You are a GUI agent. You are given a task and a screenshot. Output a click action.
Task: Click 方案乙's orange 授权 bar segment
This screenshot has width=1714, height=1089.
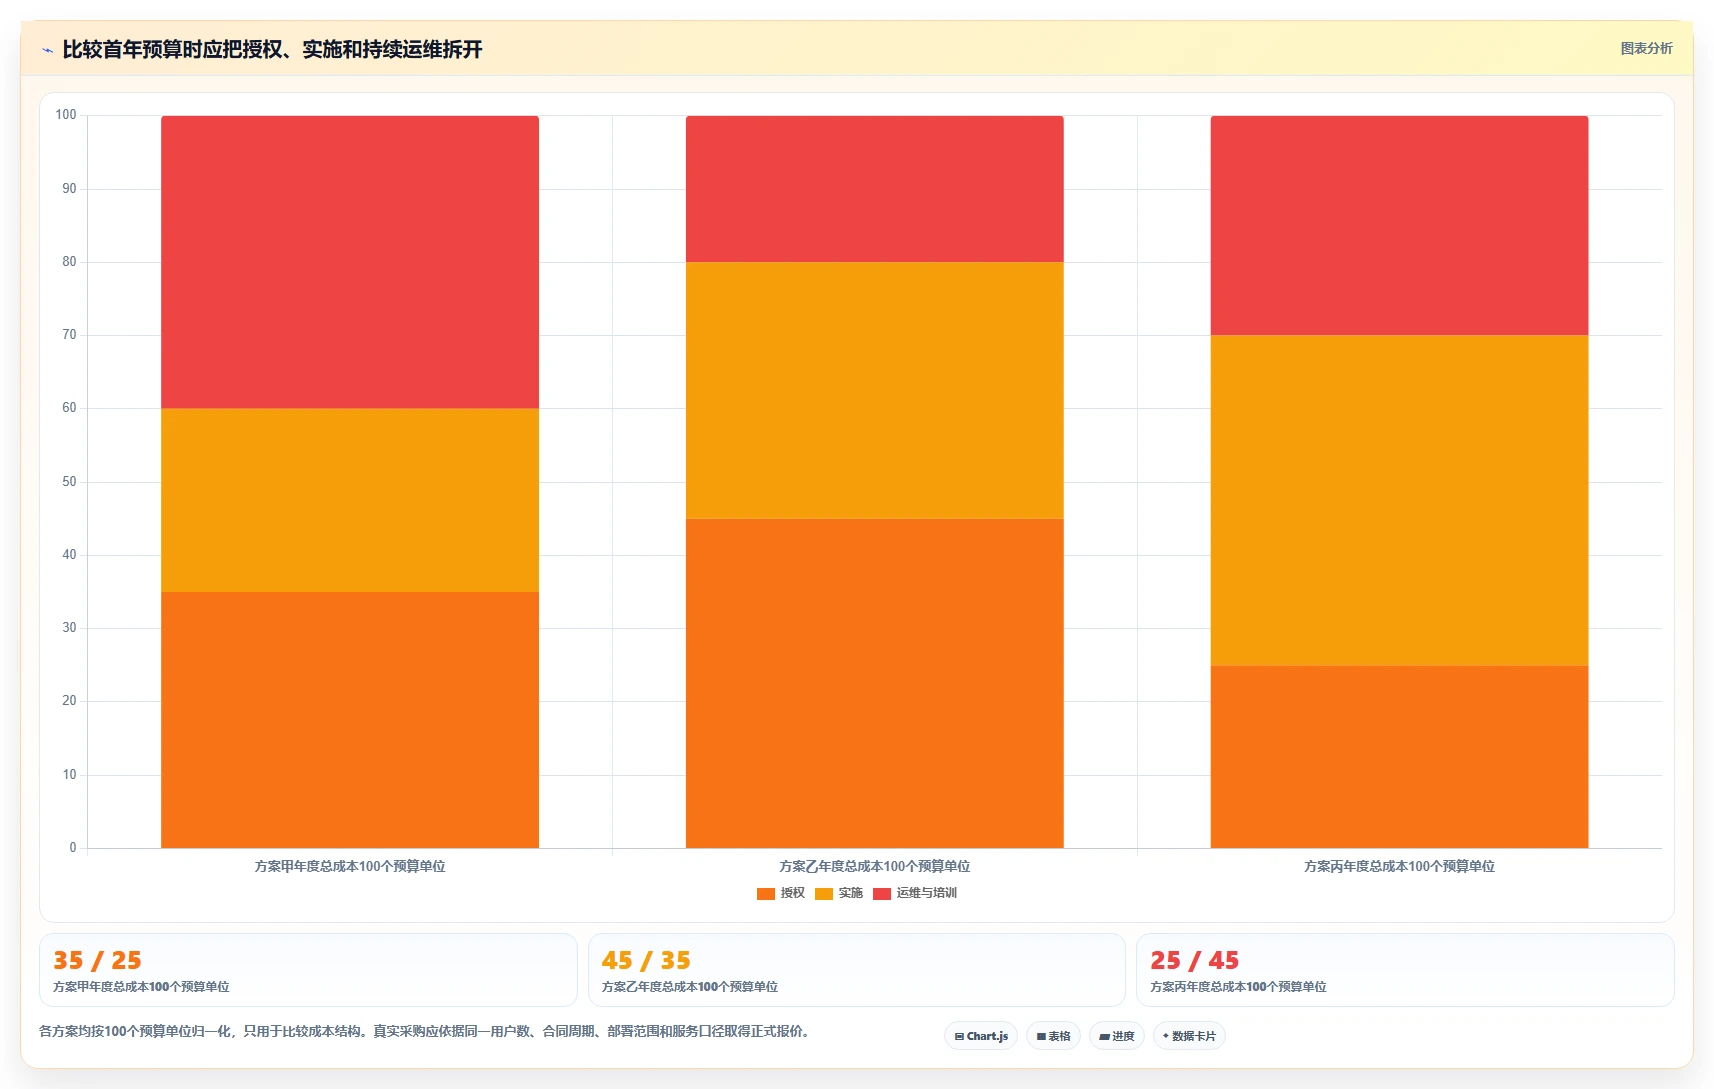point(875,683)
